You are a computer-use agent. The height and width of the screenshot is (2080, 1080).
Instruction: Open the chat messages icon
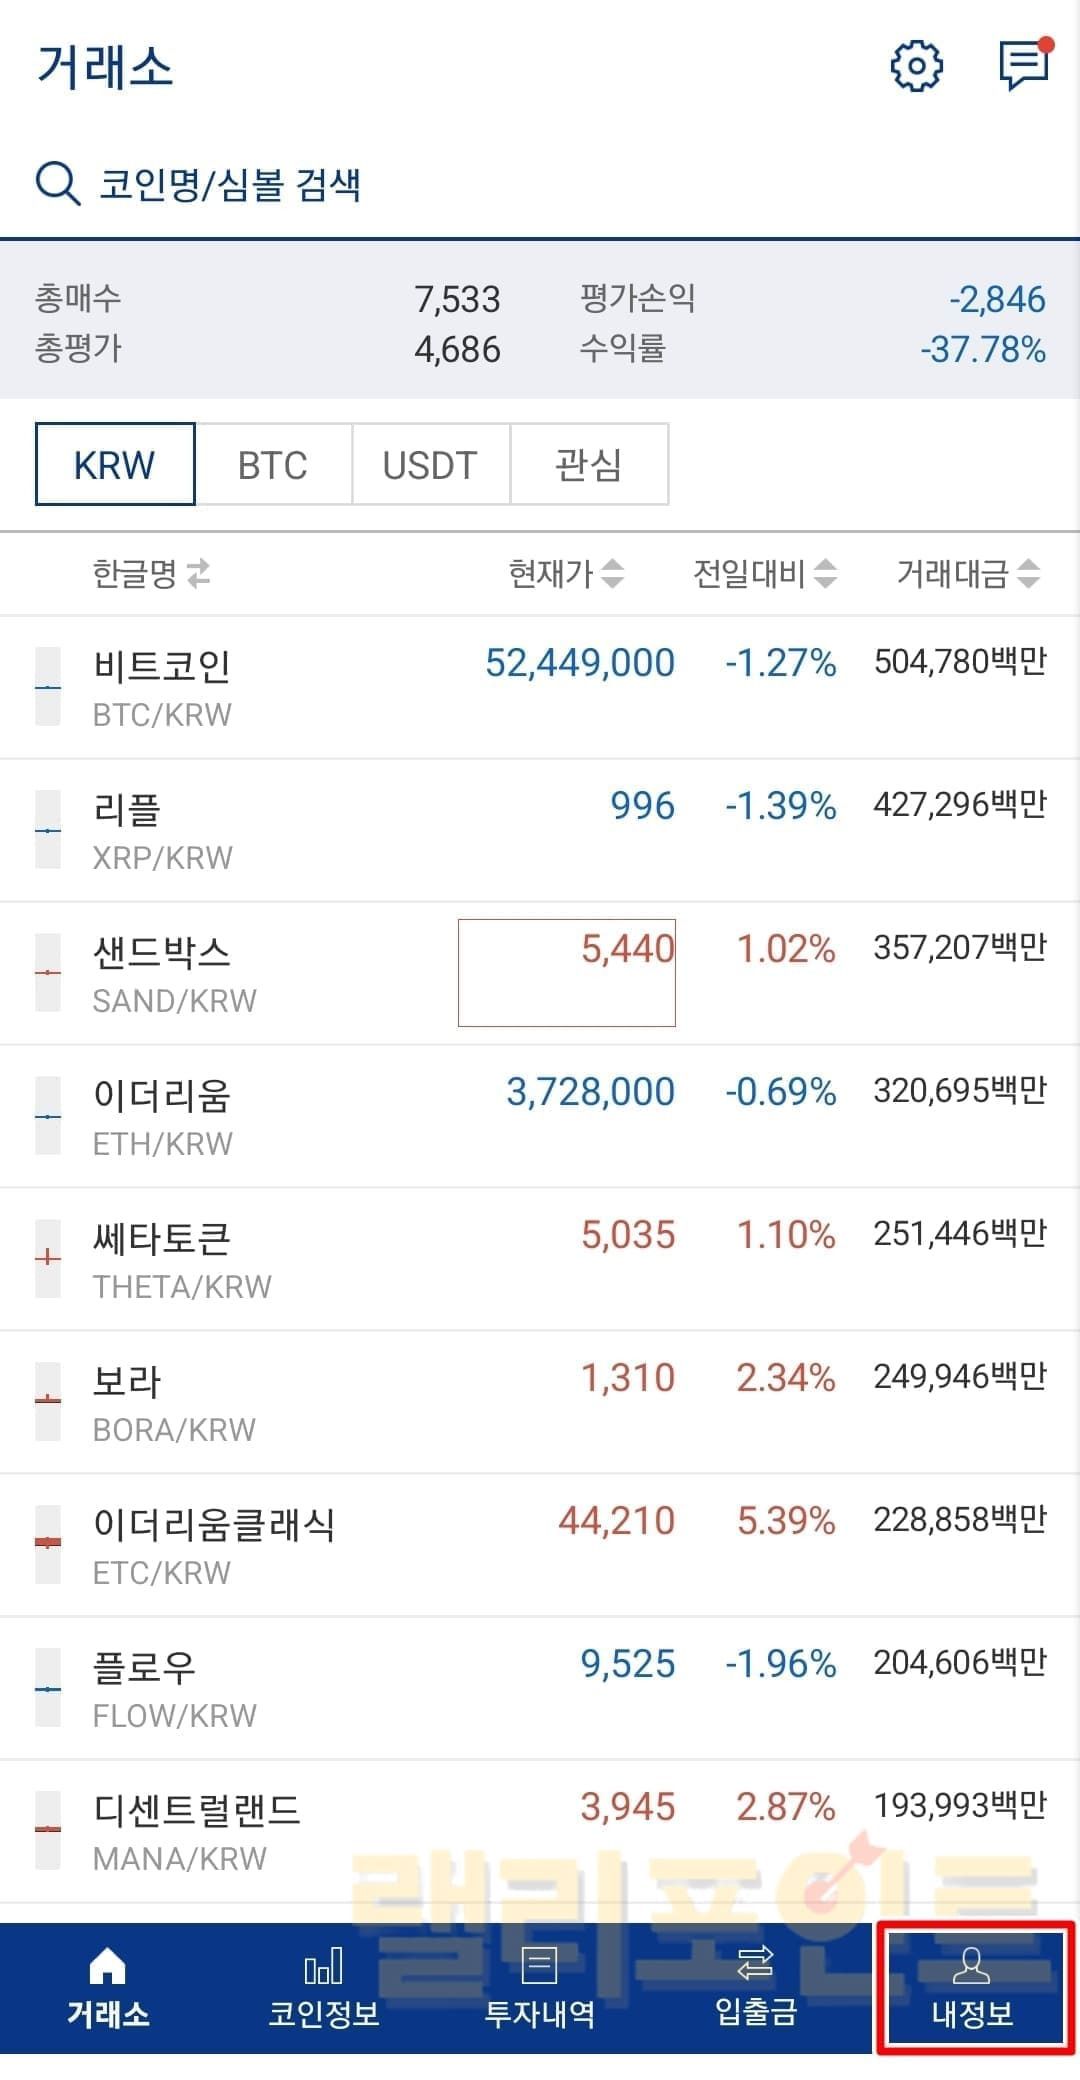click(x=1024, y=66)
